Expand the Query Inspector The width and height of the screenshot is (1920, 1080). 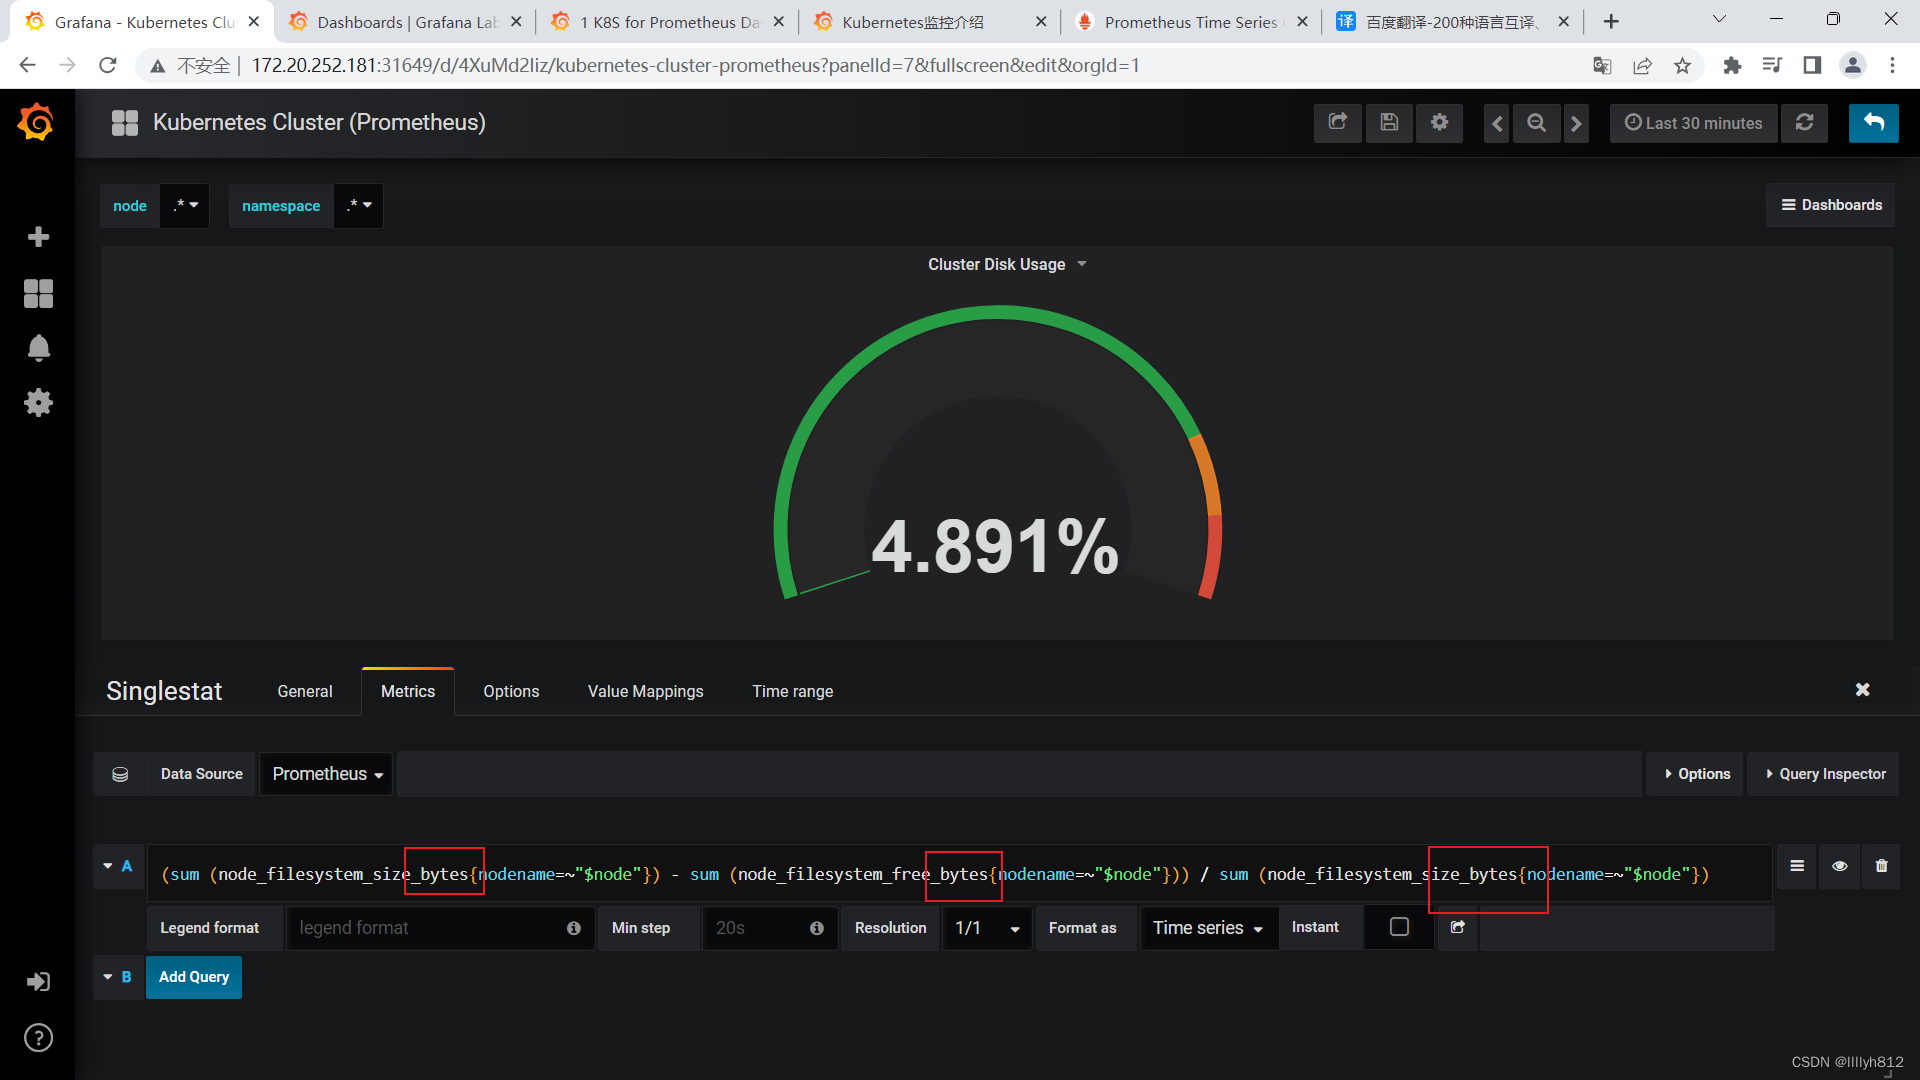click(1824, 774)
